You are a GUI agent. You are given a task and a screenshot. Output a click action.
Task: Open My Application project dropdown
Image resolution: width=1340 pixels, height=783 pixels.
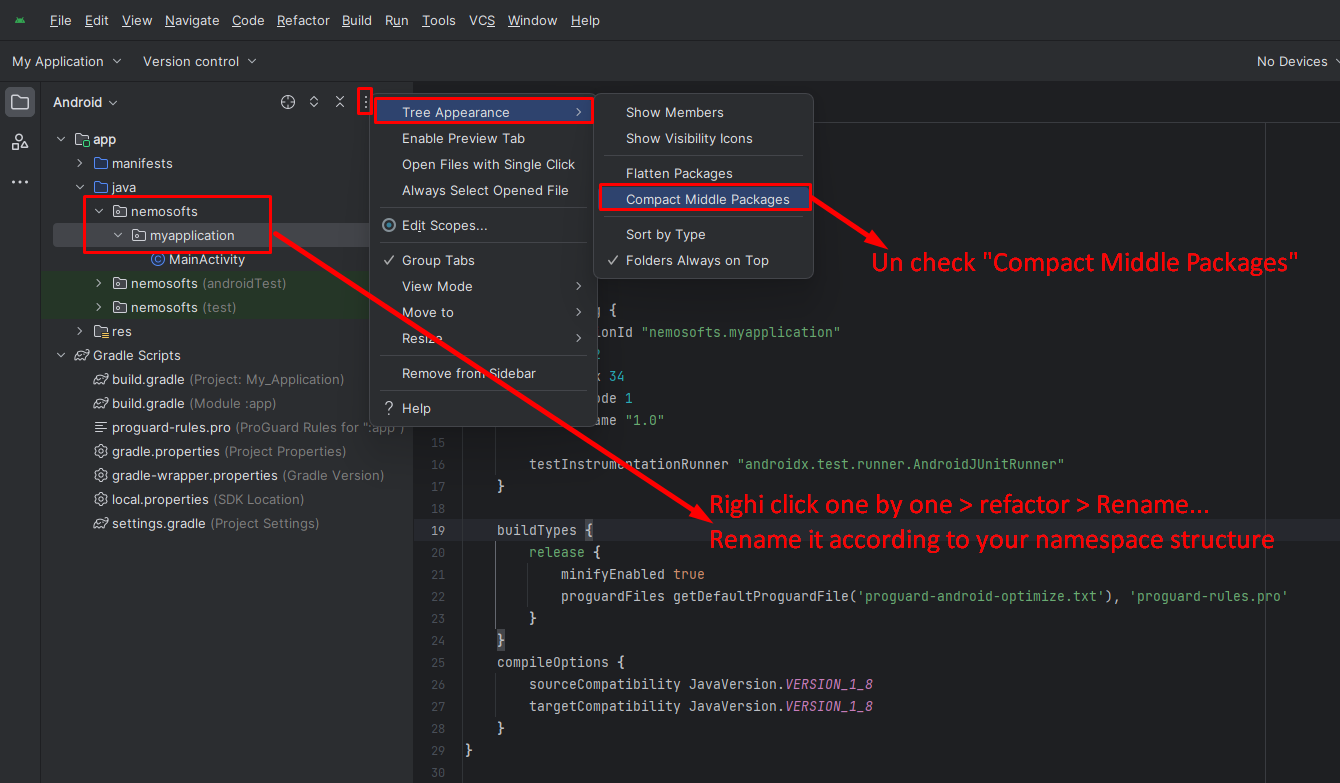[67, 61]
